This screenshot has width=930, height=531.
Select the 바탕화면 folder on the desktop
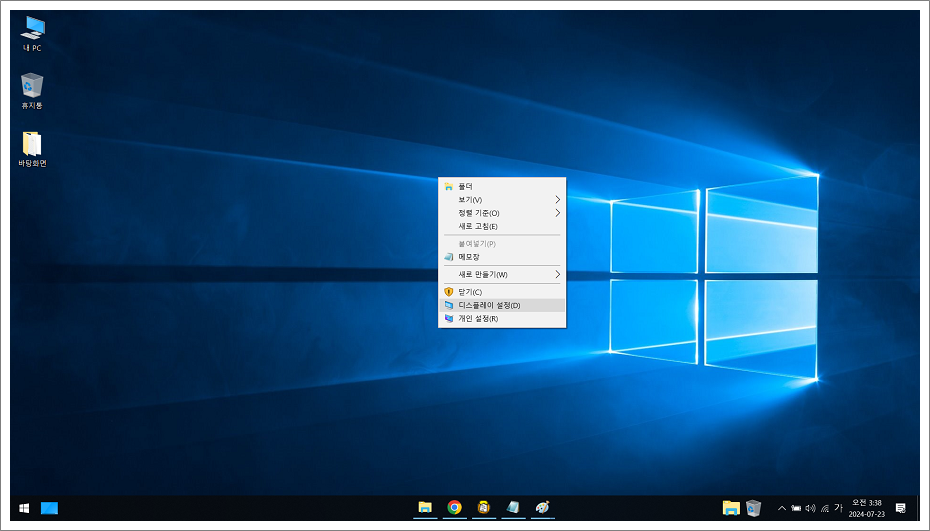[x=32, y=149]
